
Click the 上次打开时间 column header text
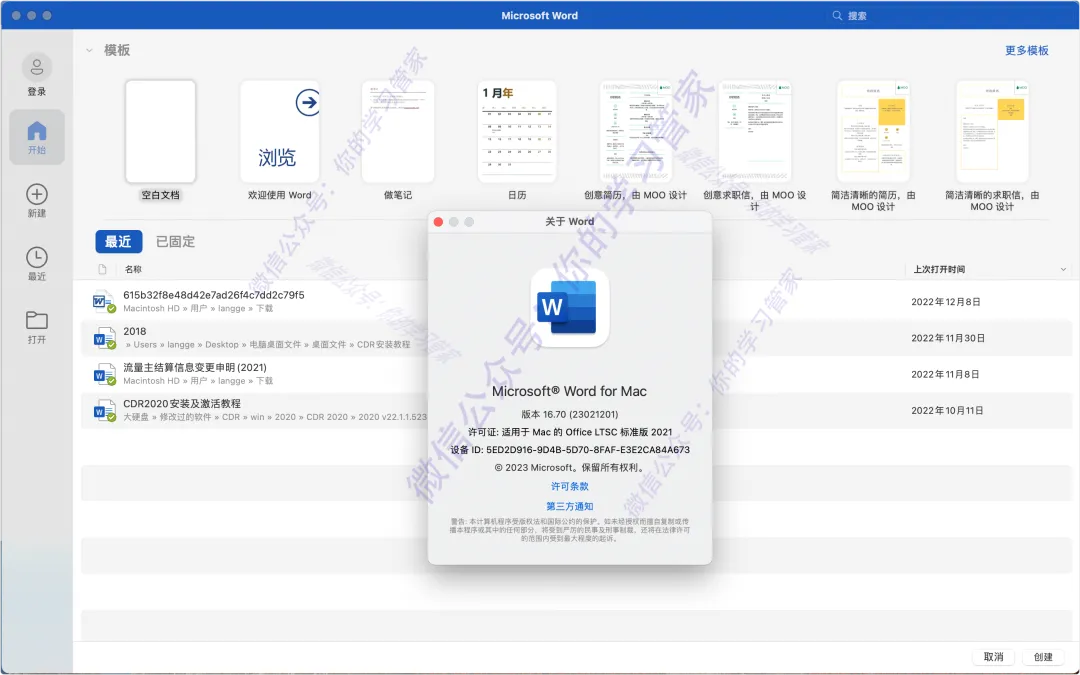939,269
